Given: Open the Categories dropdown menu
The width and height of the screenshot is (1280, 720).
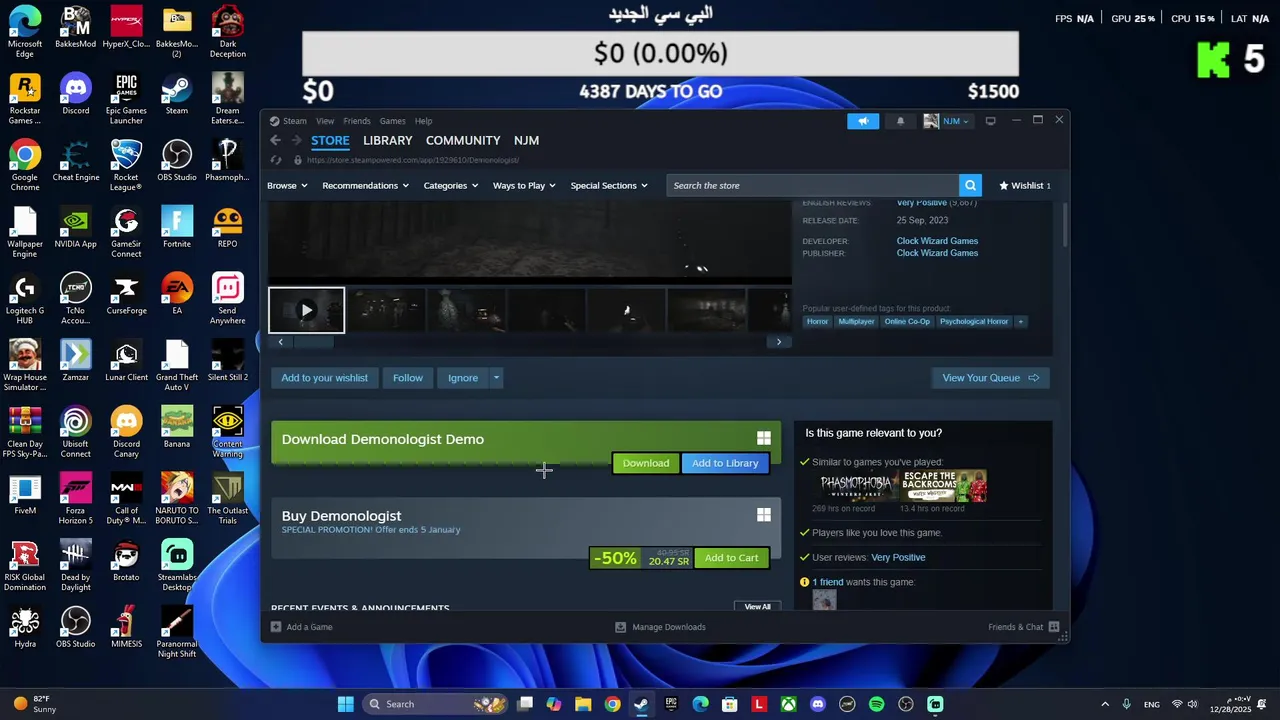Looking at the screenshot, I should pos(450,185).
